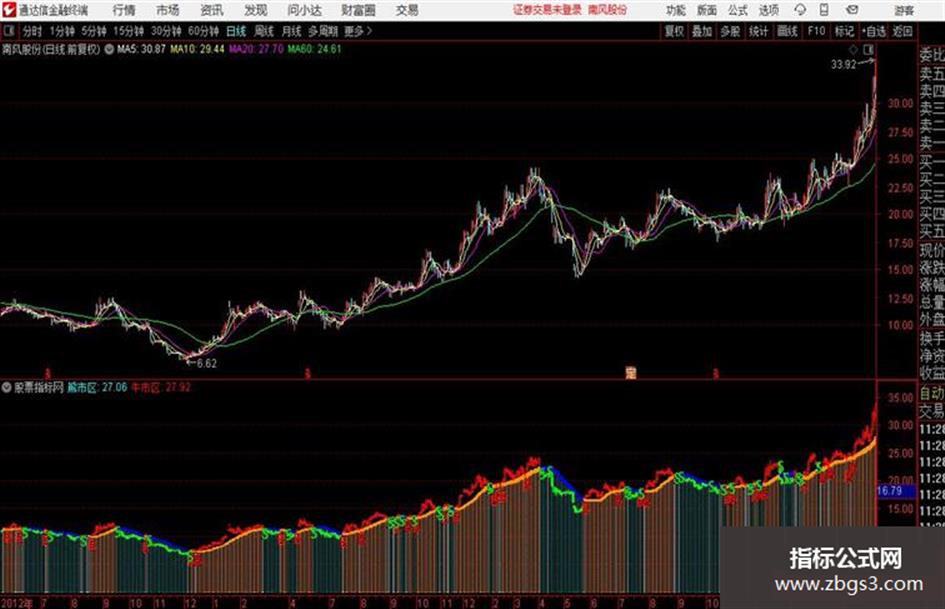
Task: Click the orange marker below the chart
Action: coord(630,373)
